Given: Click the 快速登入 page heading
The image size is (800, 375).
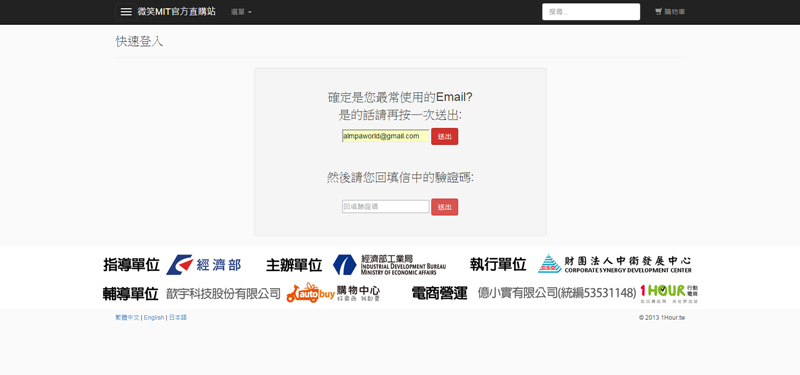Looking at the screenshot, I should (139, 41).
